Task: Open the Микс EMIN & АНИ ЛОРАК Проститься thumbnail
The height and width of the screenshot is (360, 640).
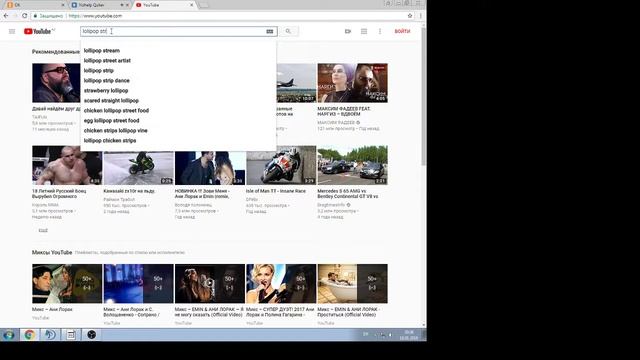Action: point(353,284)
